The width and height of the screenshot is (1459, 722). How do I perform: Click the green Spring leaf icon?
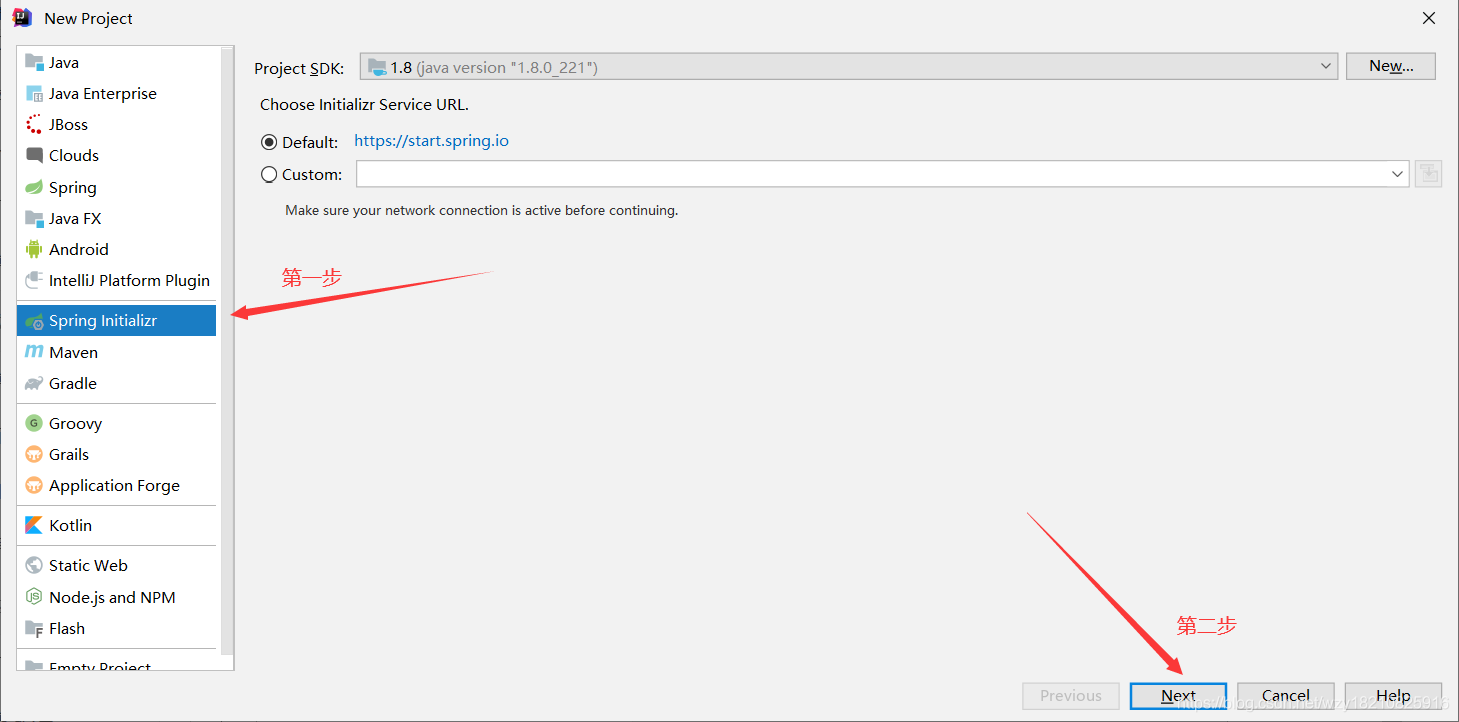tap(34, 187)
